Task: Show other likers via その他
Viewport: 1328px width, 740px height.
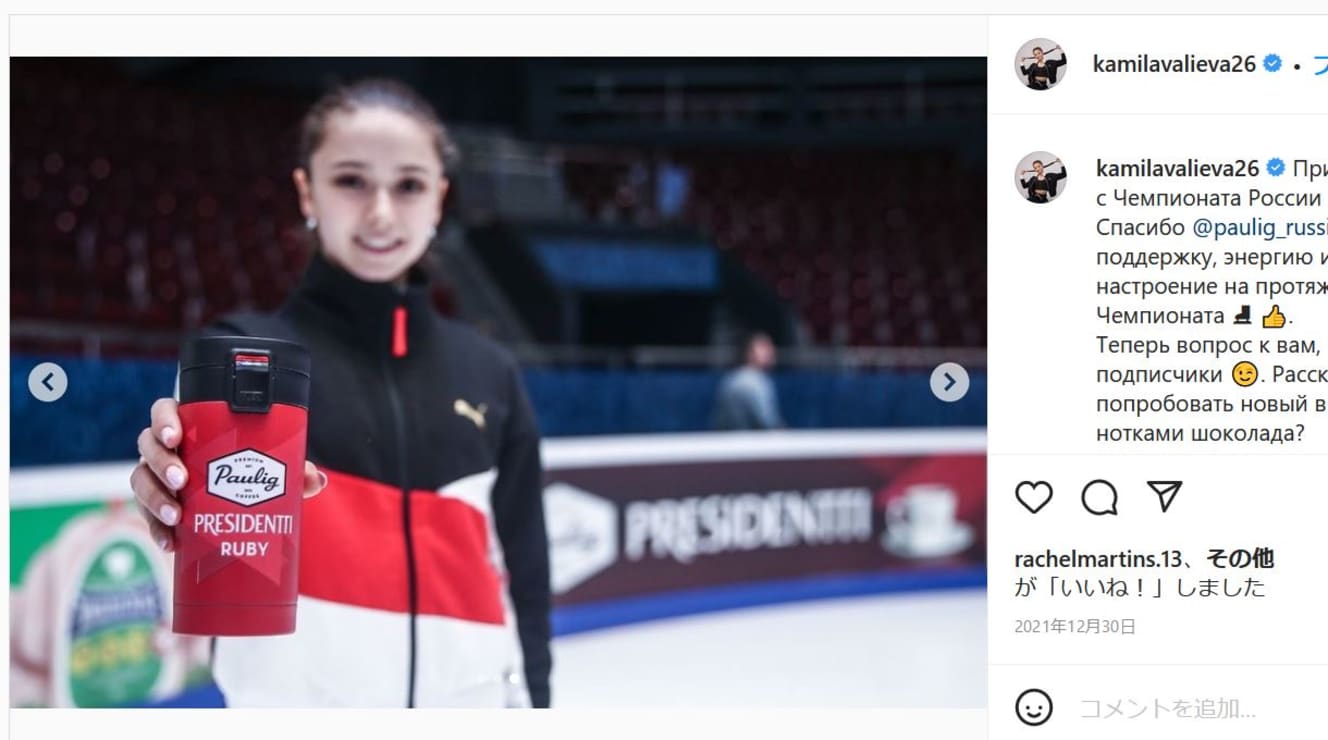Action: coord(1240,558)
